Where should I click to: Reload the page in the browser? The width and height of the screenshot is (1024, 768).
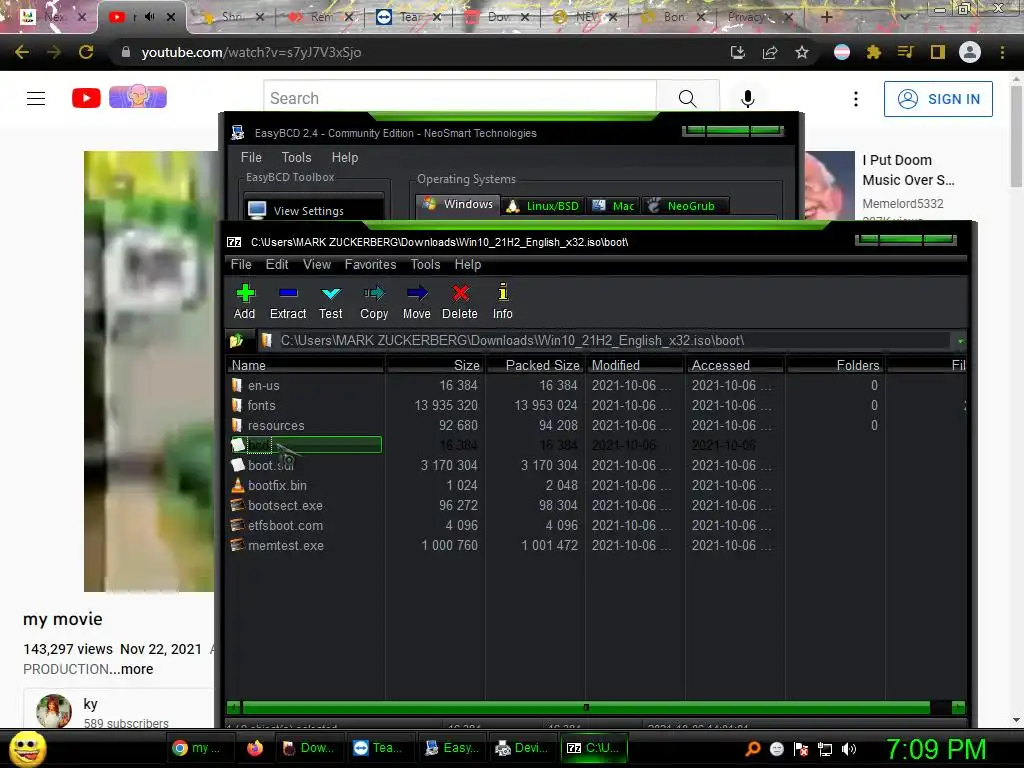[86, 52]
